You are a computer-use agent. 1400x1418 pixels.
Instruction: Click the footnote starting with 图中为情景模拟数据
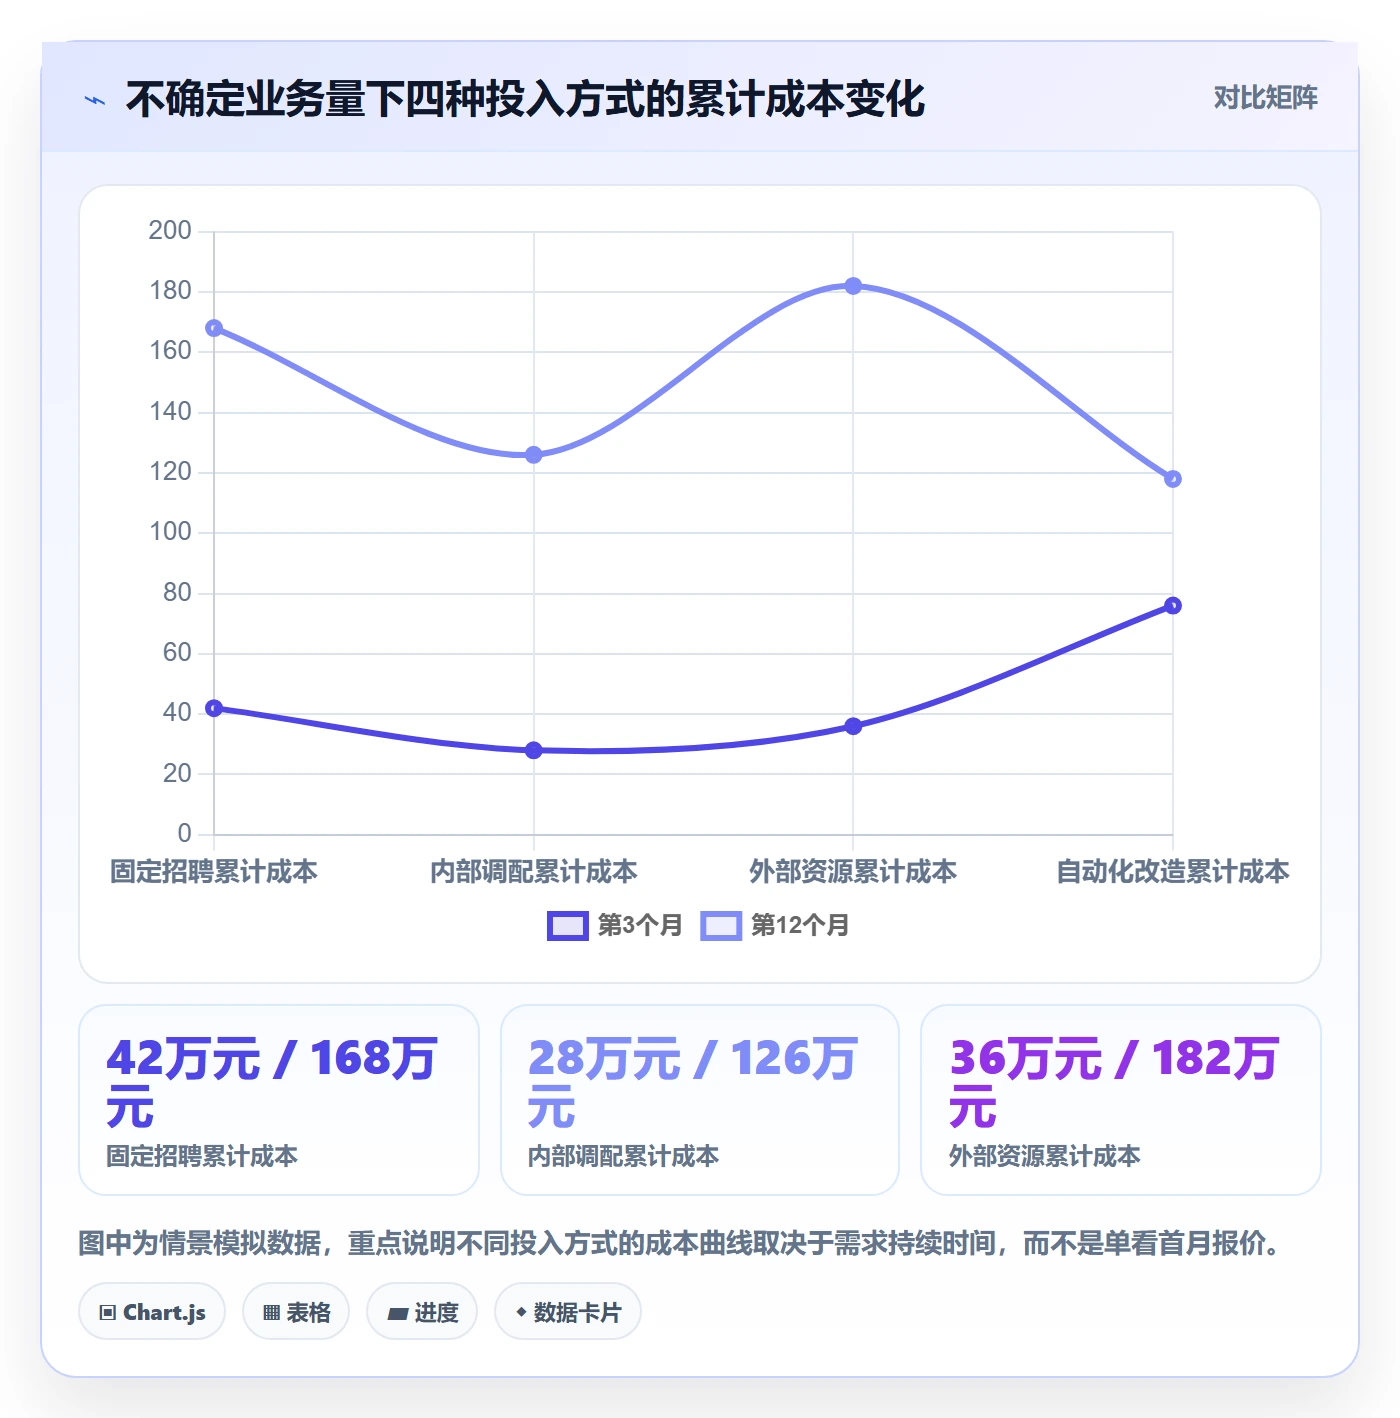680,1243
